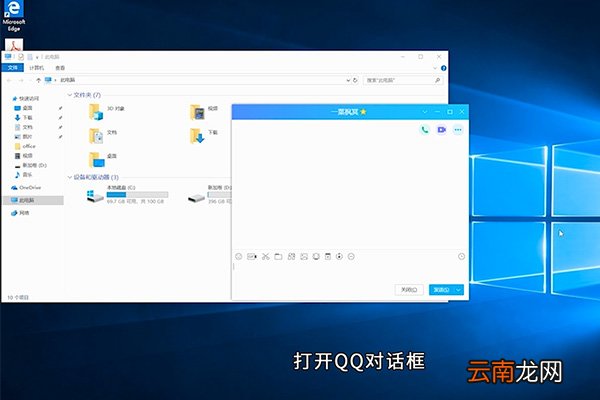The height and width of the screenshot is (400, 600).
Task: Refresh the File Explorer address bar
Action: (x=355, y=80)
